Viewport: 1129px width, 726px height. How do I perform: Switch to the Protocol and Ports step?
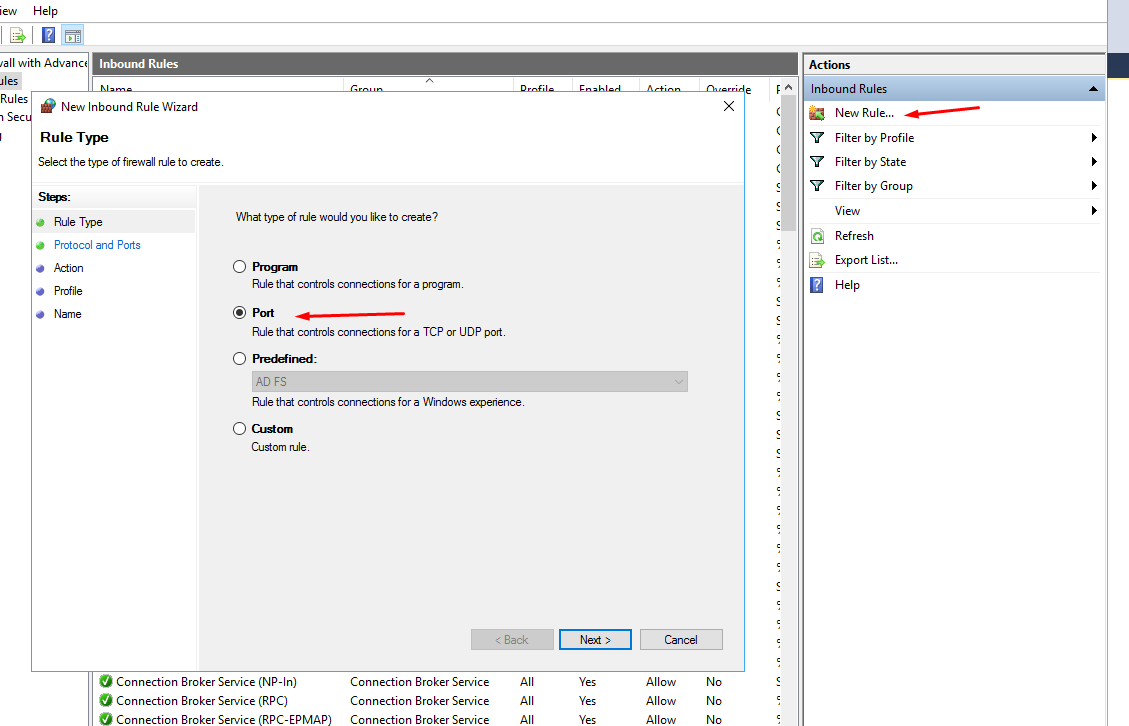97,244
